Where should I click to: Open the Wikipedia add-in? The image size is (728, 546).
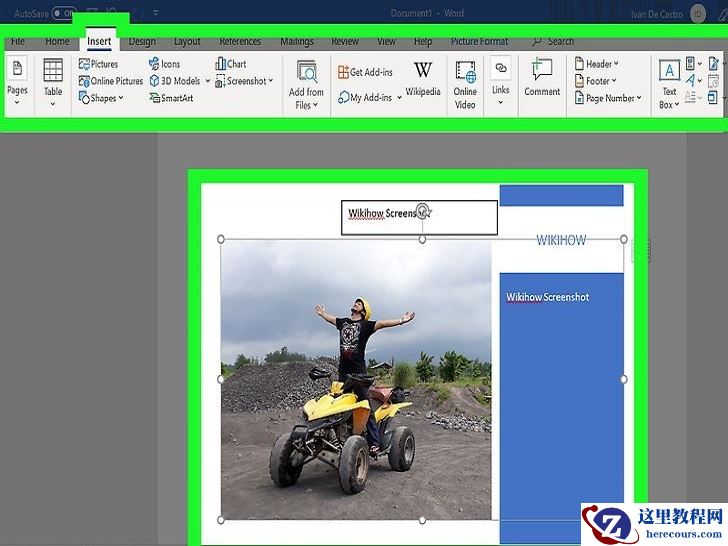pos(423,79)
